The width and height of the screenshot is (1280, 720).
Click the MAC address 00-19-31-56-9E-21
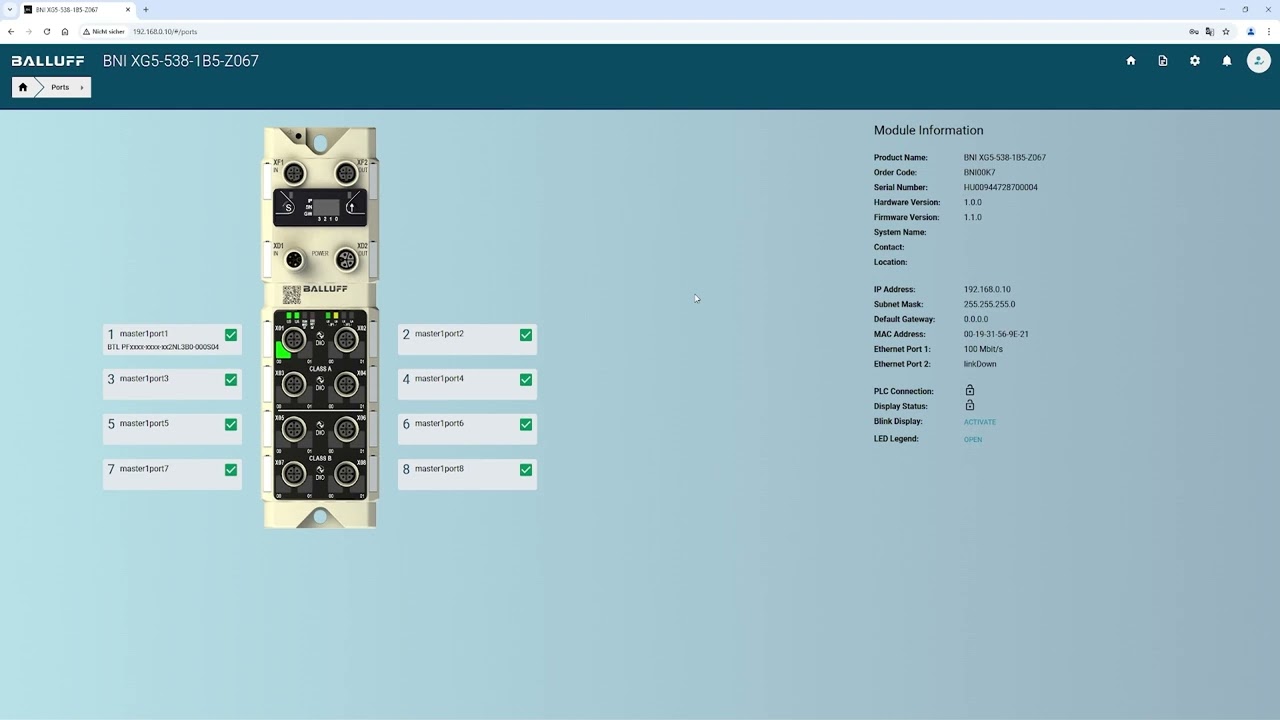click(x=996, y=334)
